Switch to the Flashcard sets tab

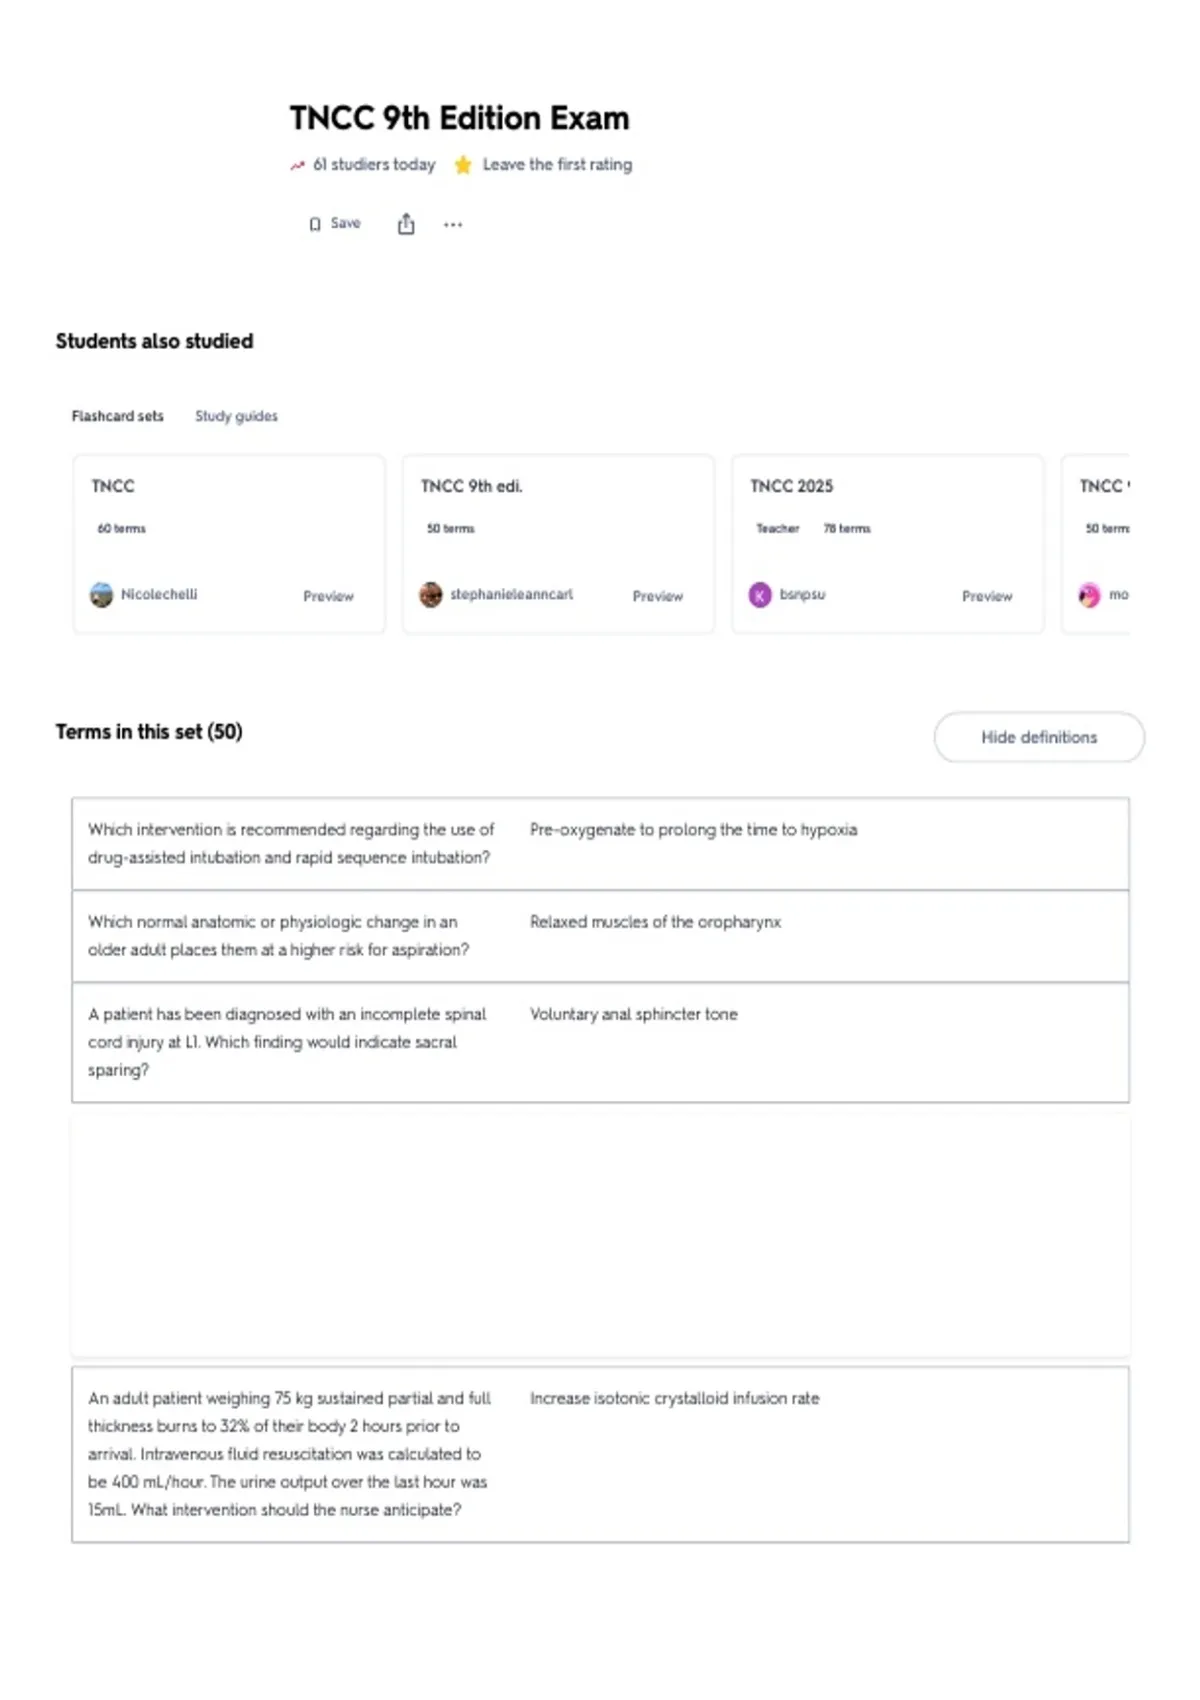point(117,416)
